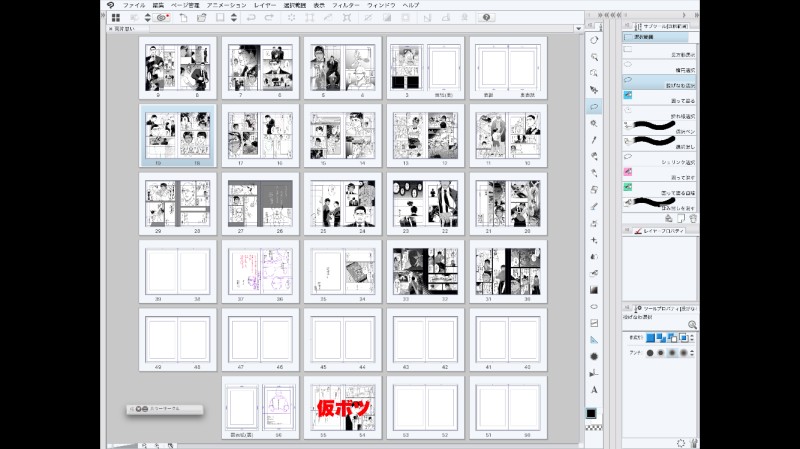Image resolution: width=800 pixels, height=449 pixels.
Task: Select the Eyedropper tool in tool palette
Action: 594,140
